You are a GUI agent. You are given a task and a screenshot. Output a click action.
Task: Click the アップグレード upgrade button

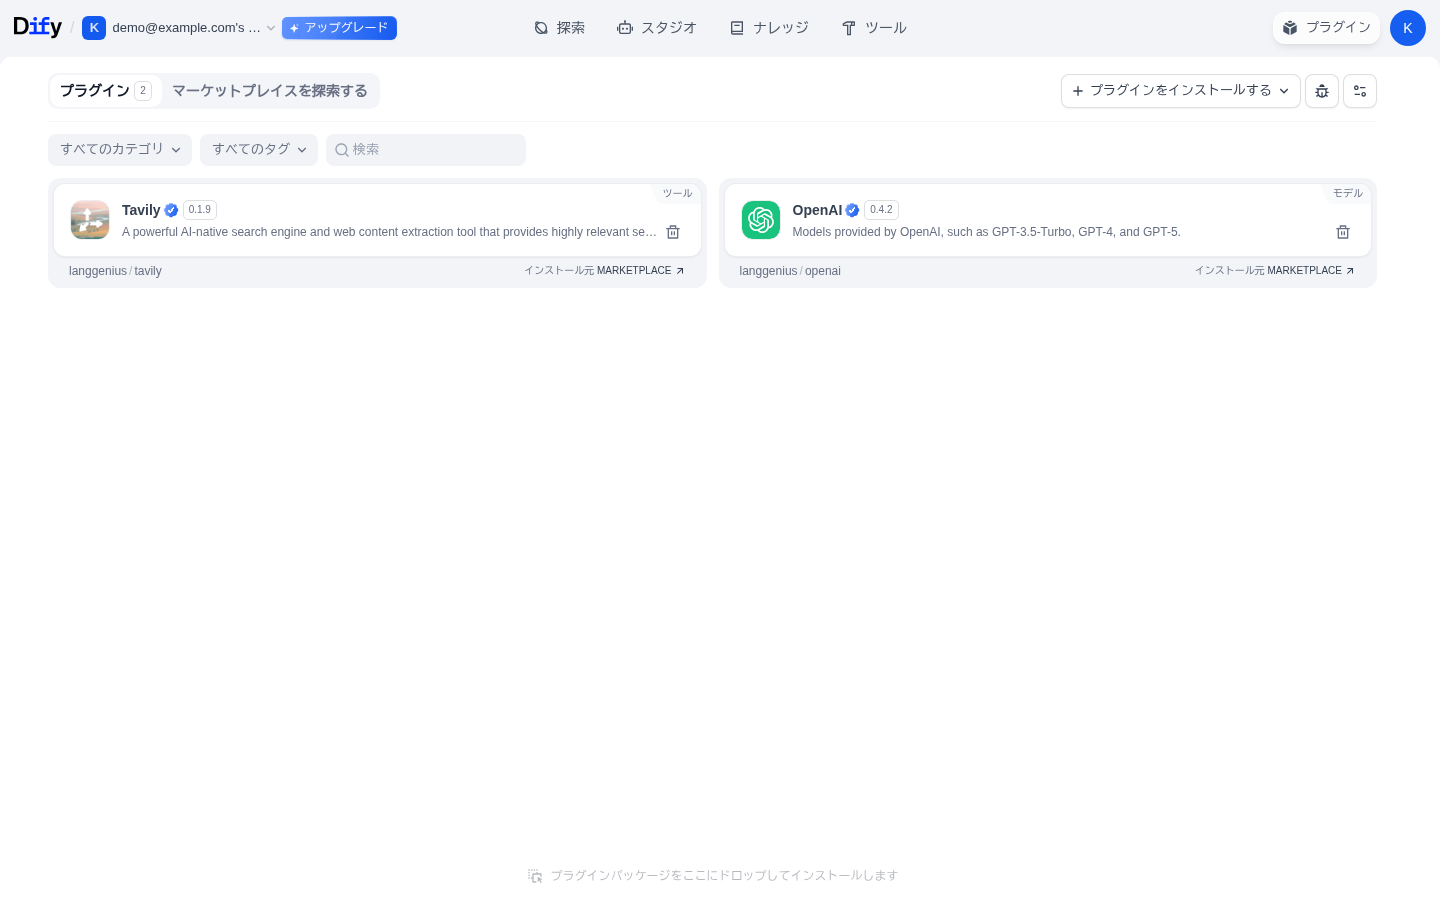click(339, 28)
